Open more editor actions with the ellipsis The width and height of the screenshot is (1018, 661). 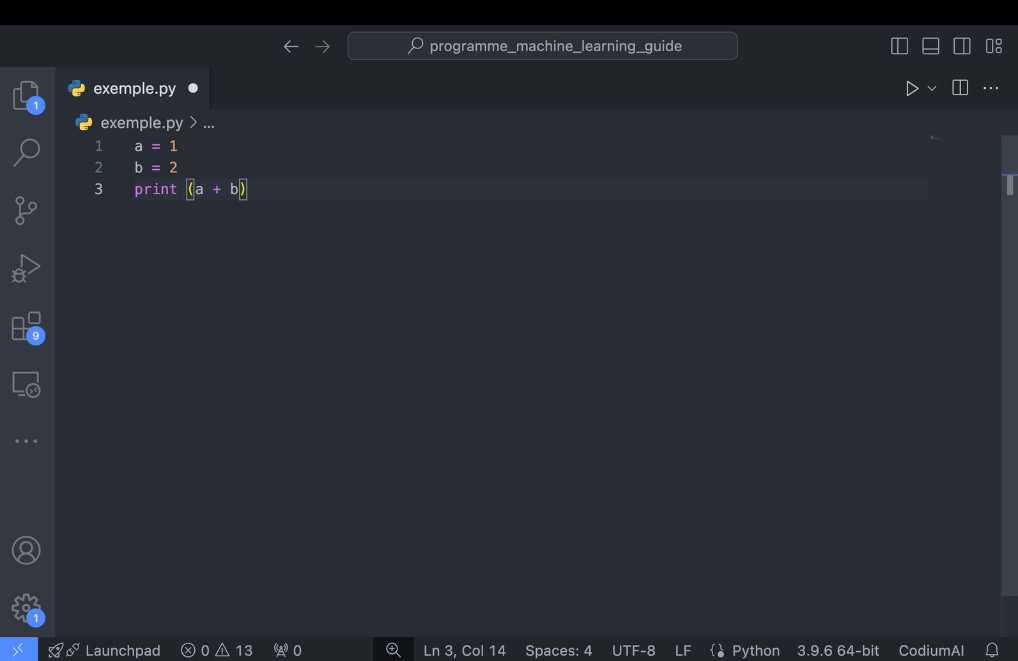[x=990, y=87]
